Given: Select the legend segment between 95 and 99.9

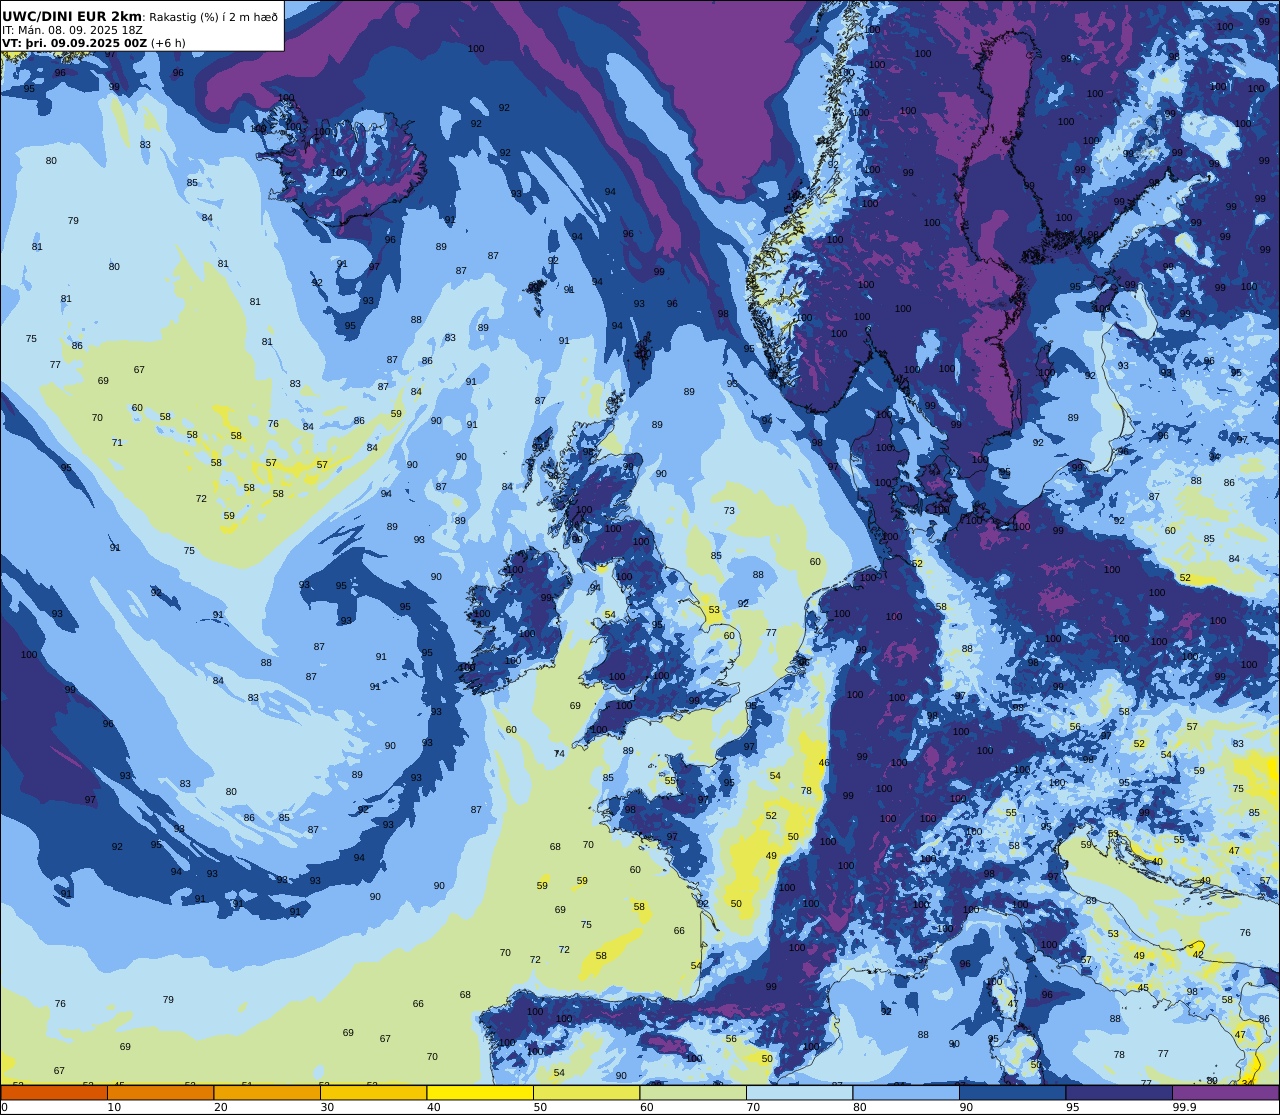Looking at the screenshot, I should click(1119, 1092).
